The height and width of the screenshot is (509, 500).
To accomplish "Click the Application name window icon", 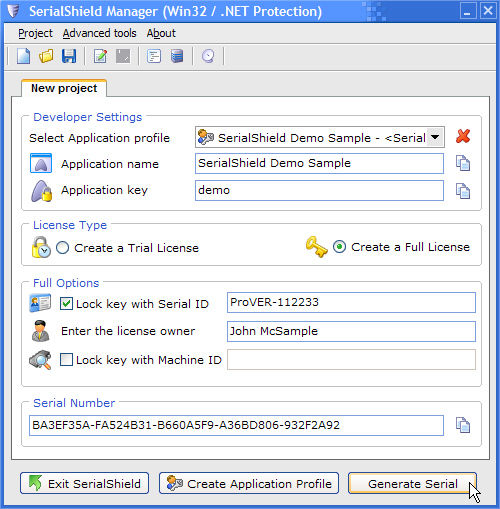I will pyautogui.click(x=41, y=163).
